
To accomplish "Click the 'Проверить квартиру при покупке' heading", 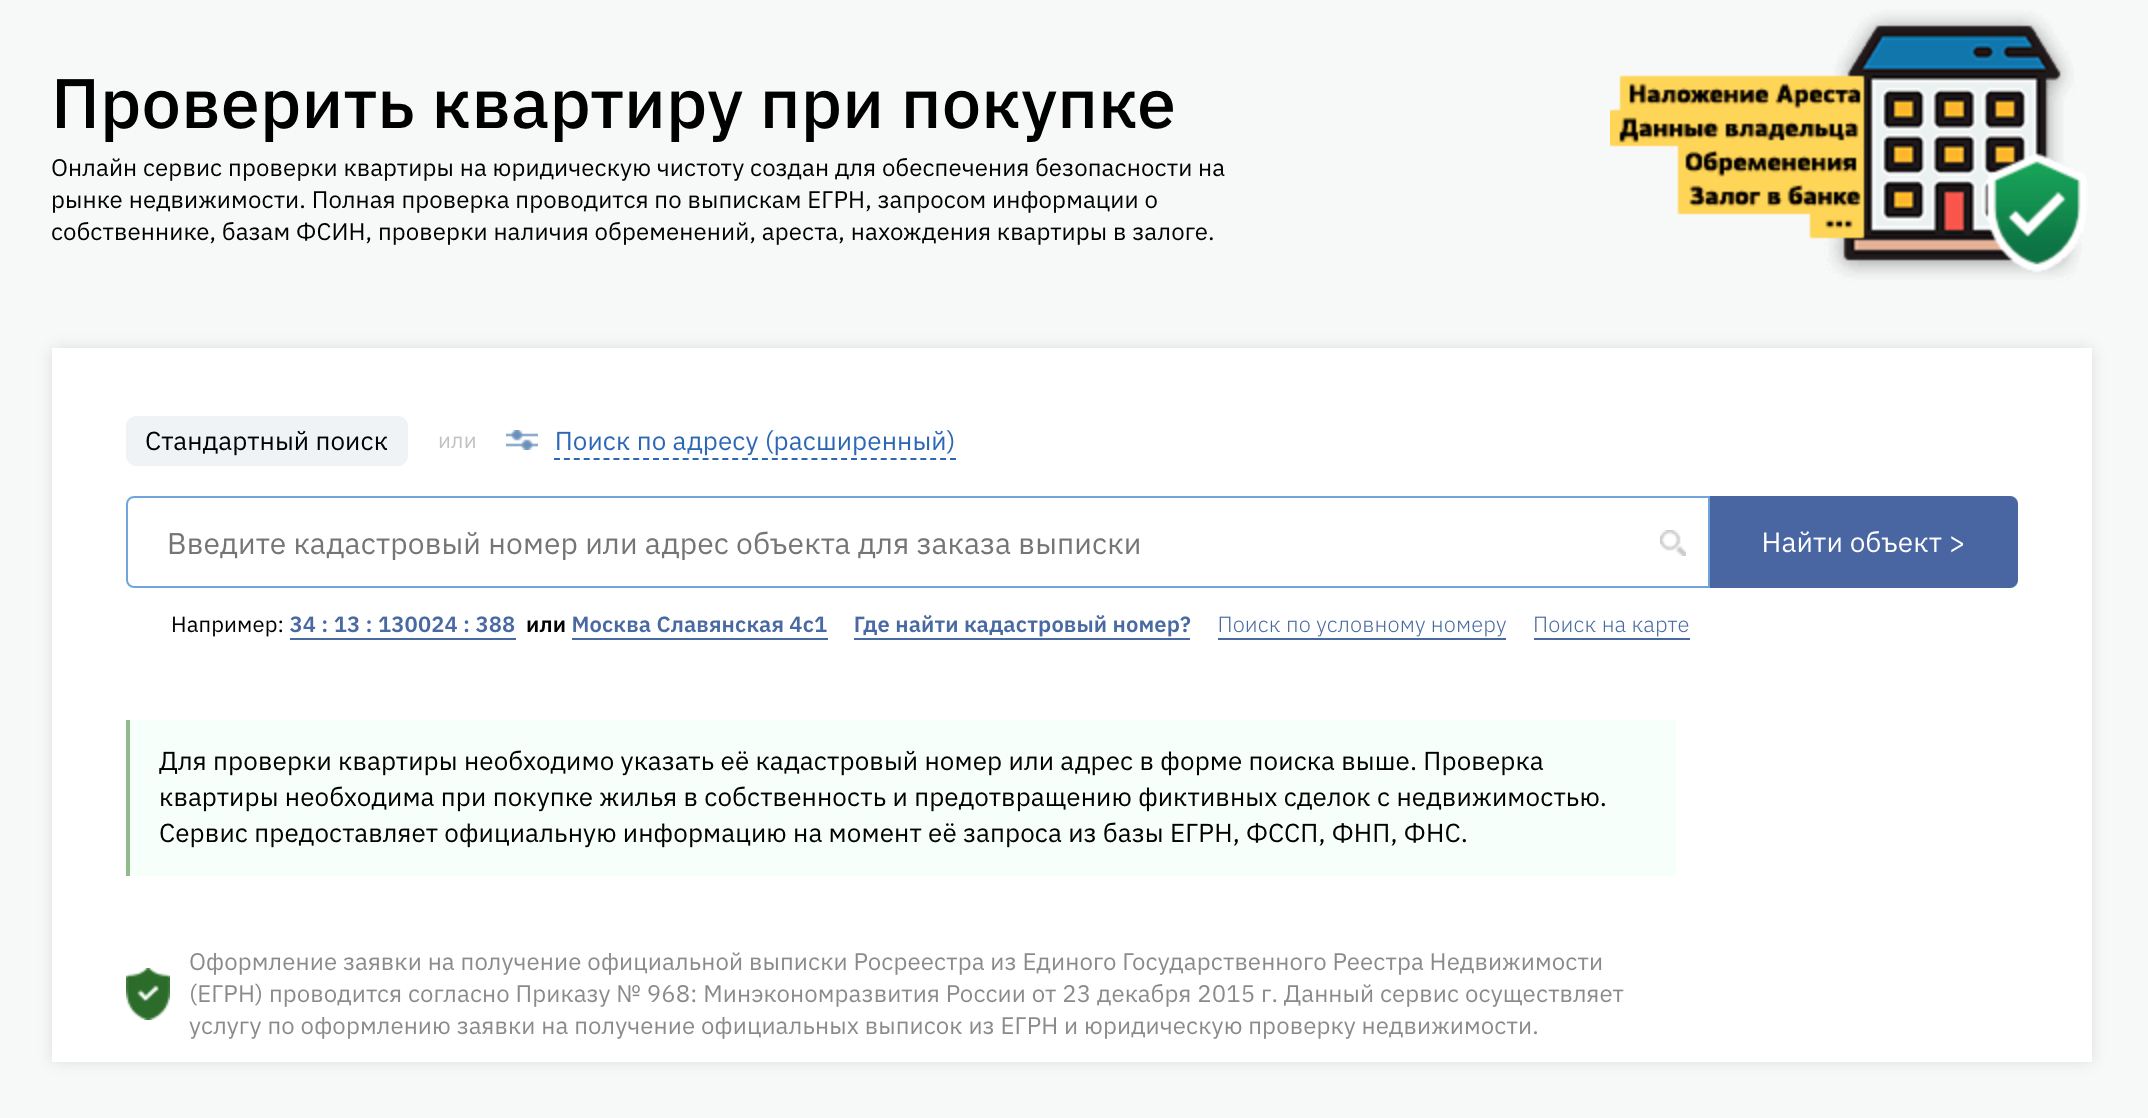I will click(613, 105).
